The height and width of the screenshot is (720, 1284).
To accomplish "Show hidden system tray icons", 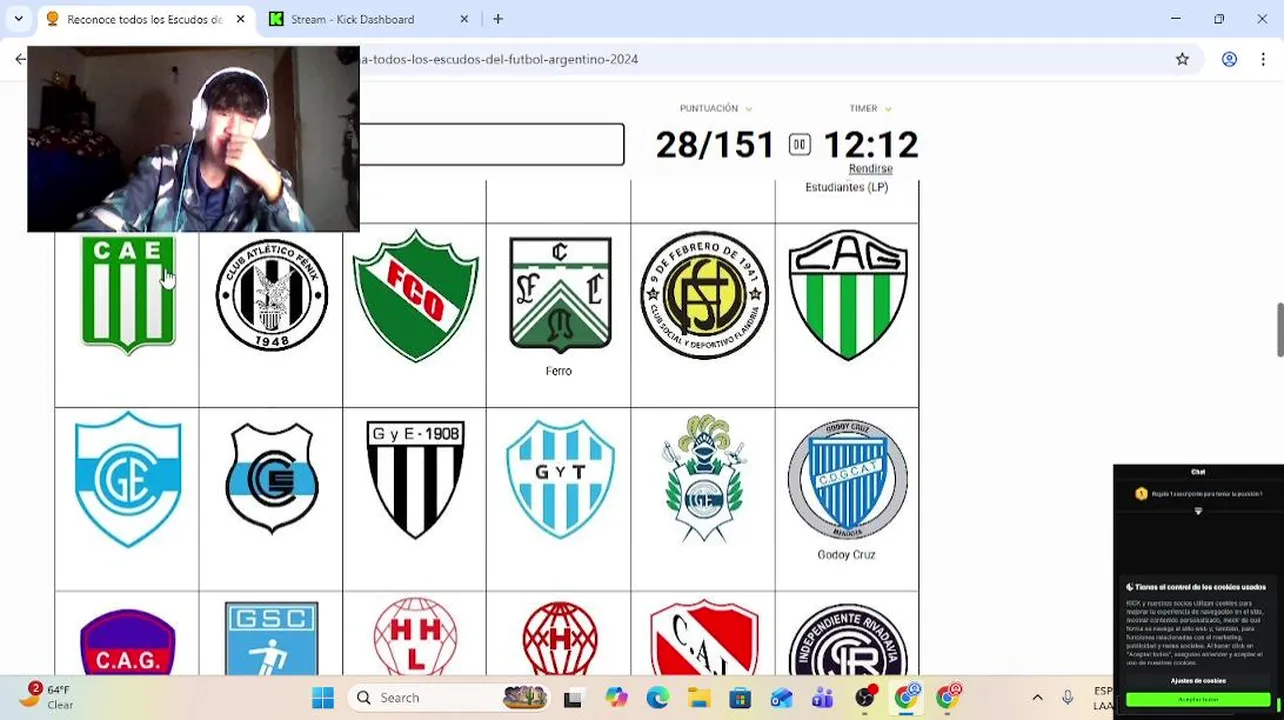I will point(1037,698).
